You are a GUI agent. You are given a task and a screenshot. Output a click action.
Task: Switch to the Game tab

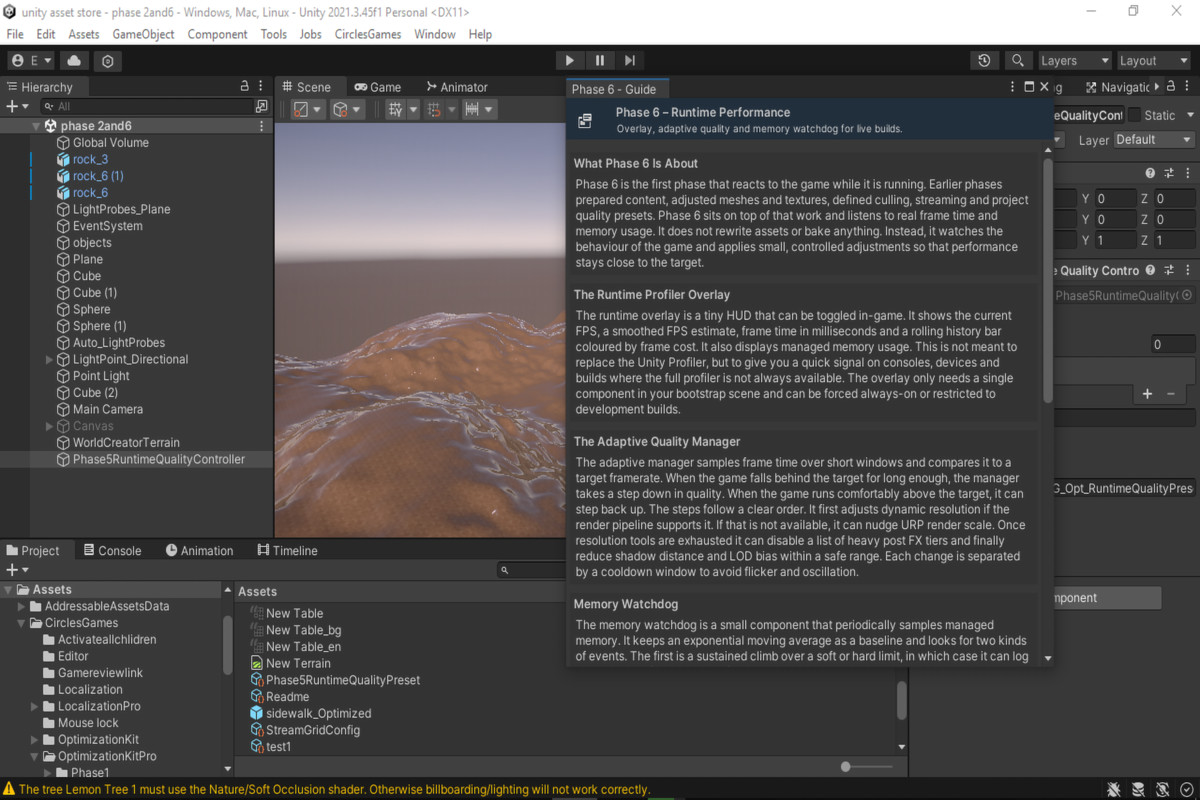(x=377, y=87)
